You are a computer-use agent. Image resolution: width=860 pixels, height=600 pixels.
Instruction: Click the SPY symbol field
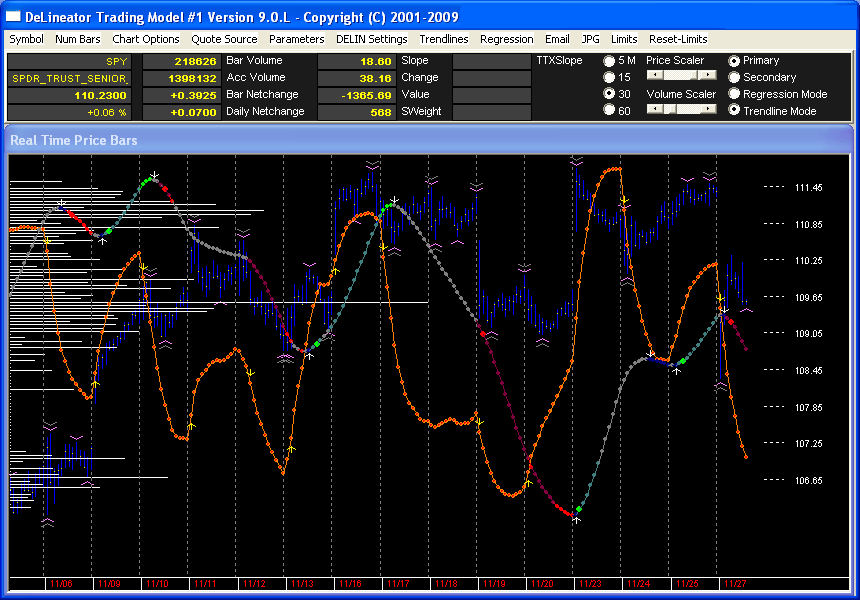coord(69,61)
